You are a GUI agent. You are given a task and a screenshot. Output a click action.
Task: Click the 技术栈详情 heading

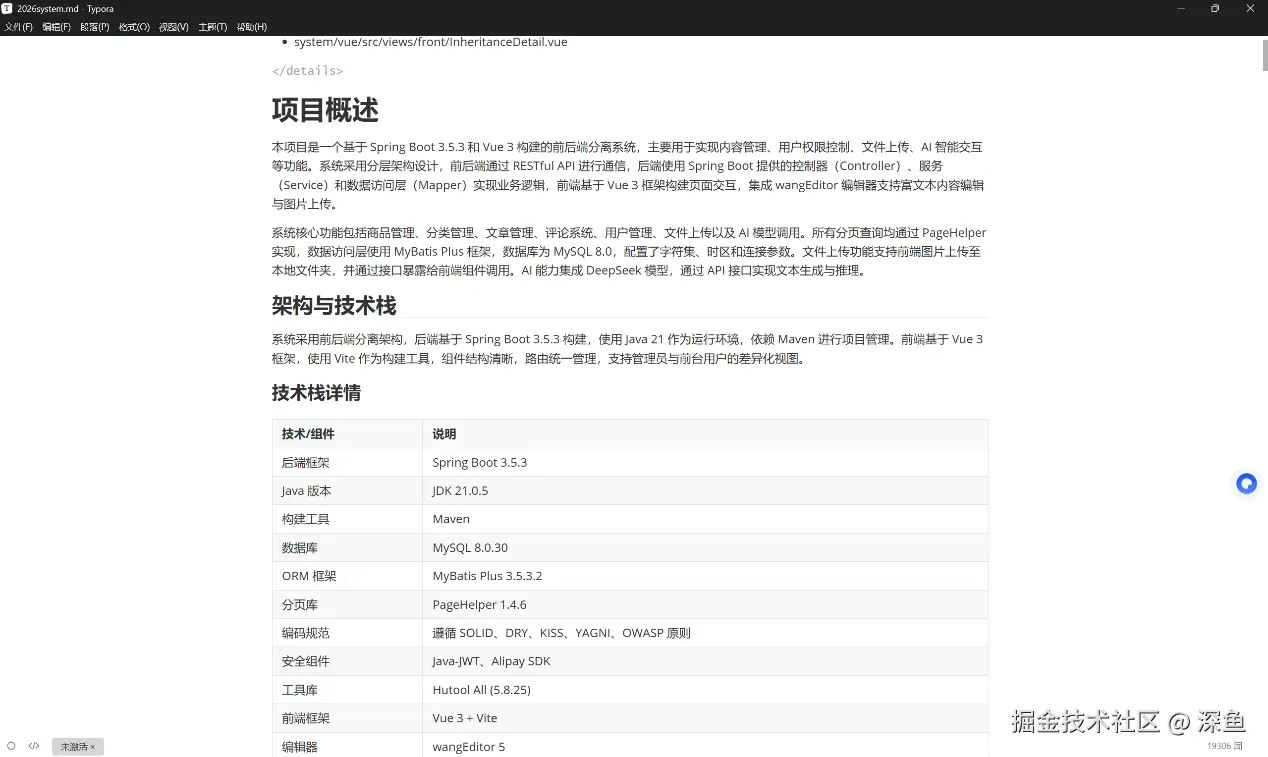point(316,393)
